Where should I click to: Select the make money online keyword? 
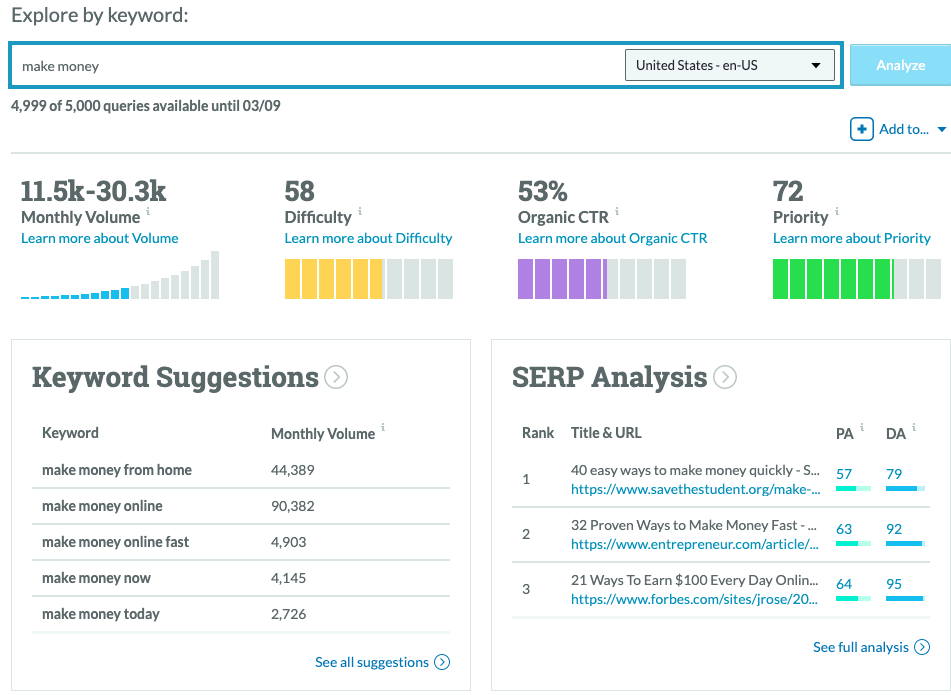[102, 506]
